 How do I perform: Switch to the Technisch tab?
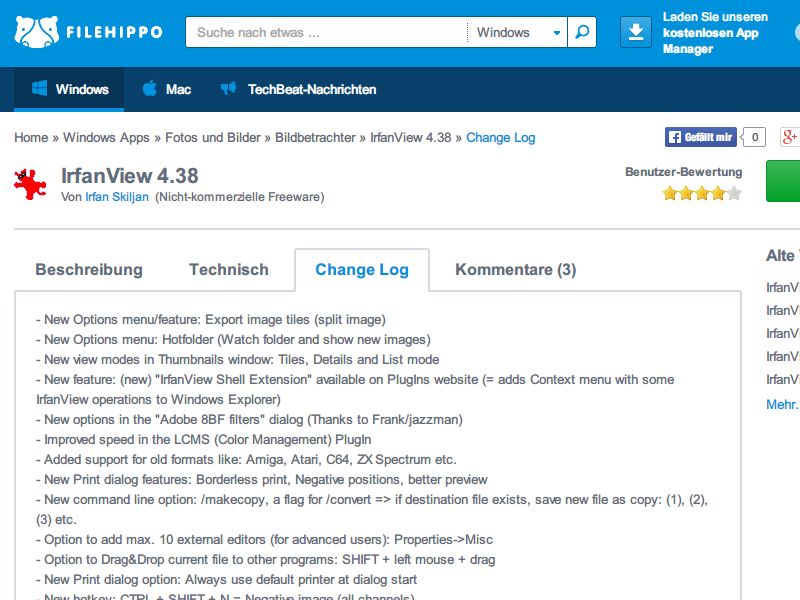click(229, 269)
